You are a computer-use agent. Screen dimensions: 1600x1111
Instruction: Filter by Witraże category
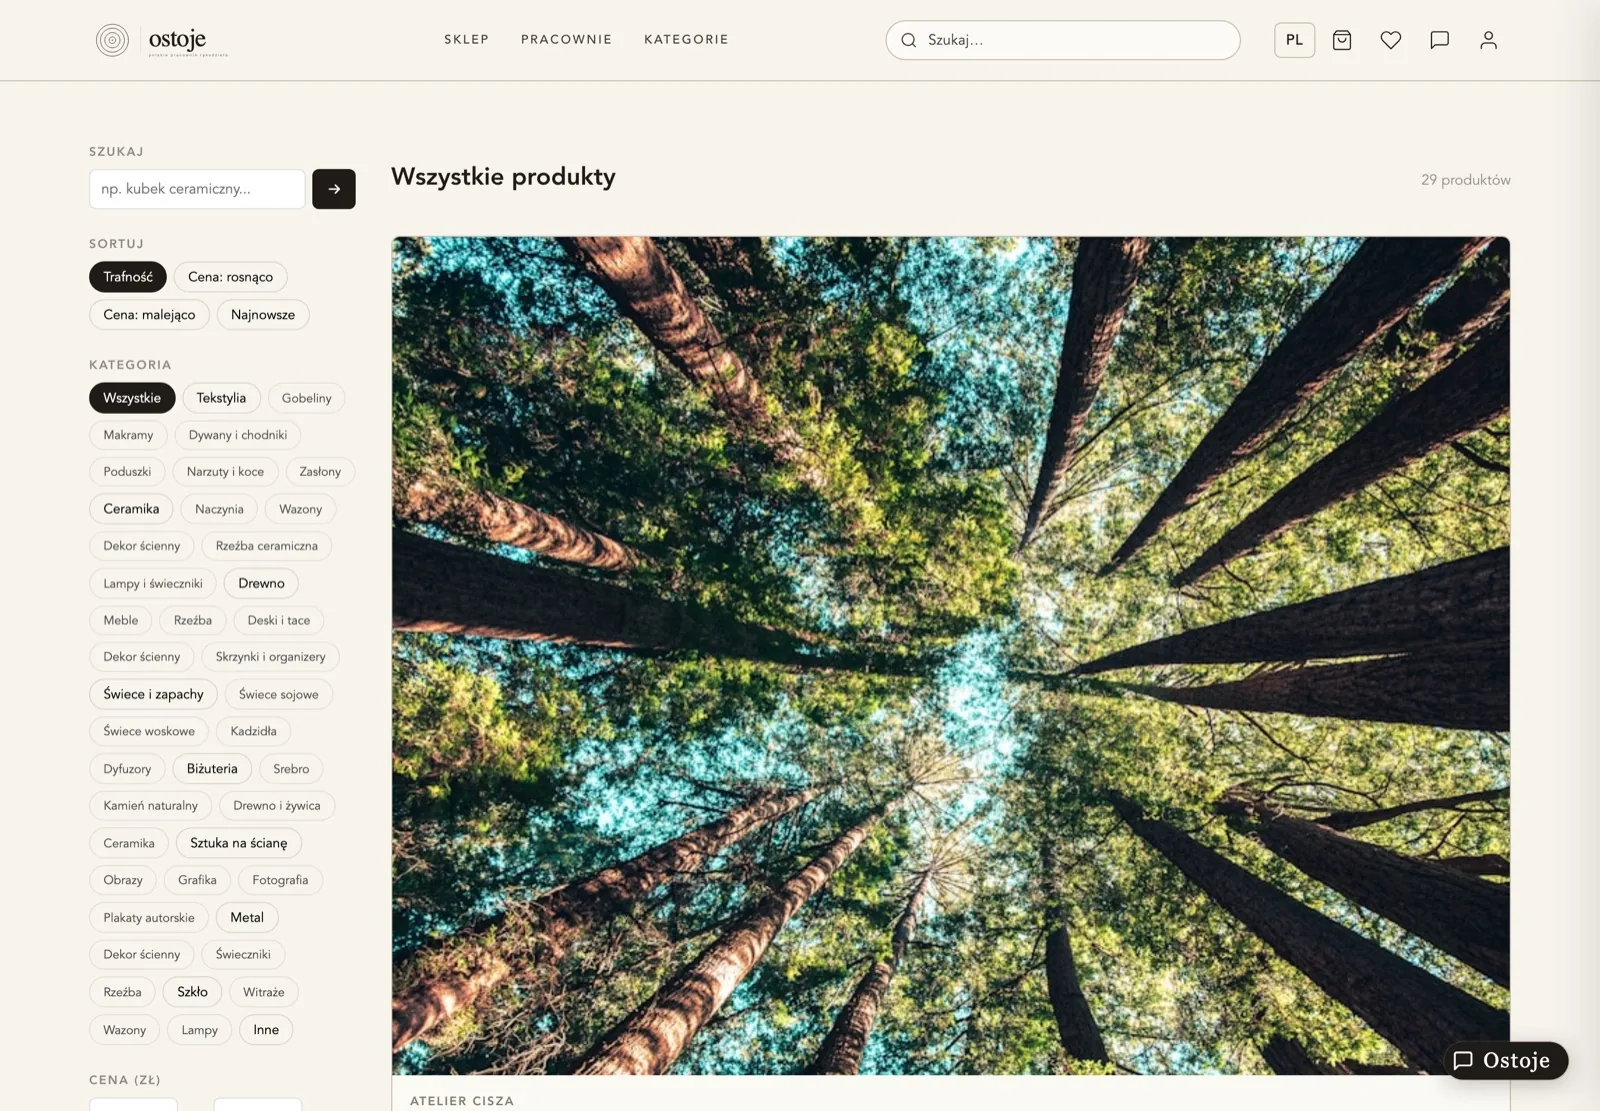click(x=264, y=993)
